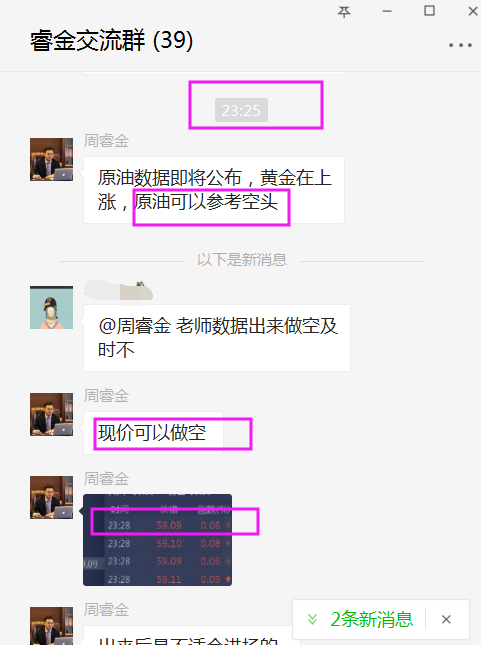Maximize the chat window
Screen dimensions: 481x645
[429, 11]
